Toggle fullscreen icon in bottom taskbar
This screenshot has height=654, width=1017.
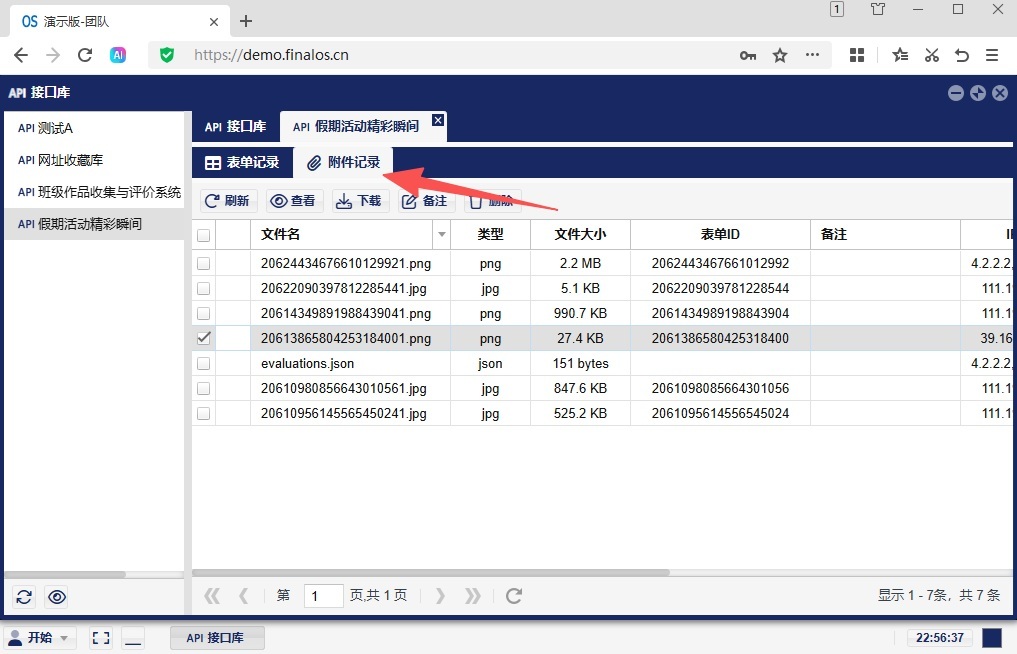click(101, 638)
